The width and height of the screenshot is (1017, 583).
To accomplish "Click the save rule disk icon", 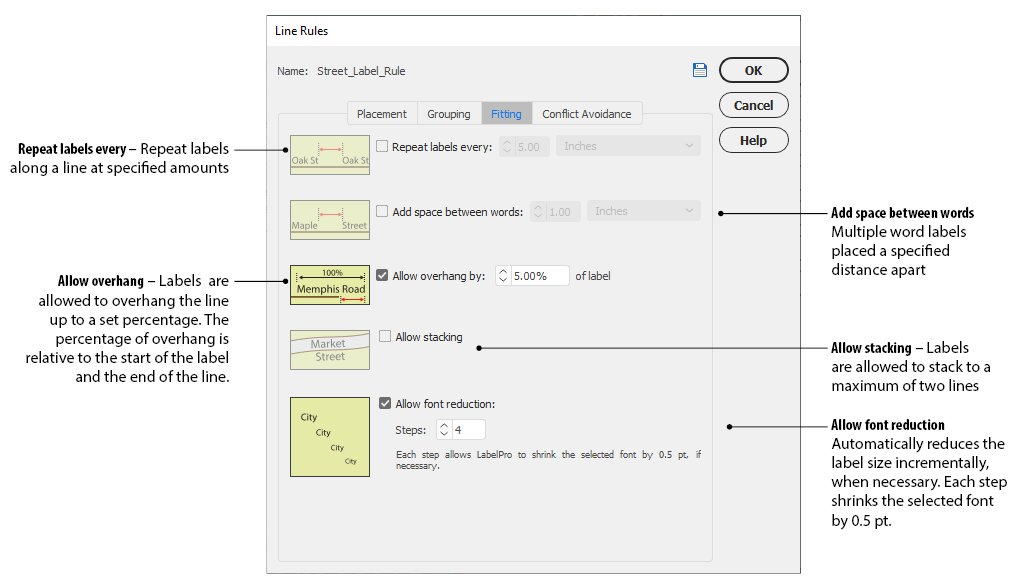I will click(x=699, y=70).
